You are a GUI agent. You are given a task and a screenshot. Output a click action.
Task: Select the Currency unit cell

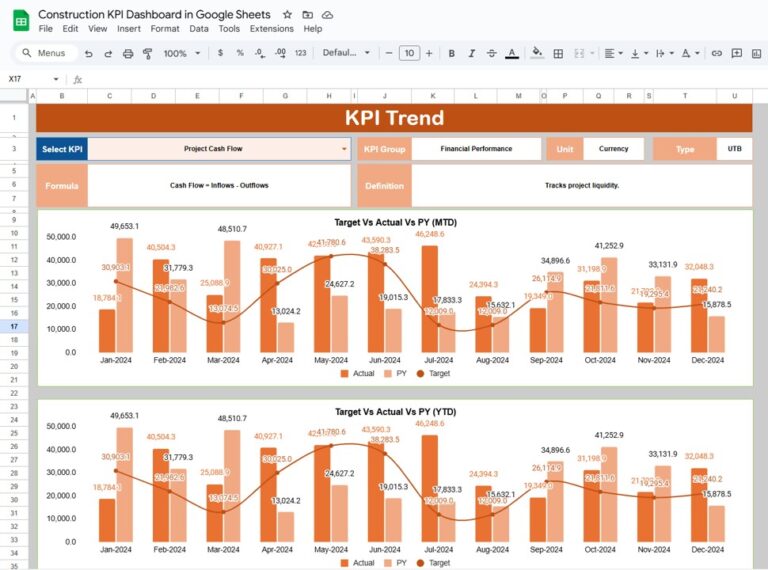[x=613, y=148]
